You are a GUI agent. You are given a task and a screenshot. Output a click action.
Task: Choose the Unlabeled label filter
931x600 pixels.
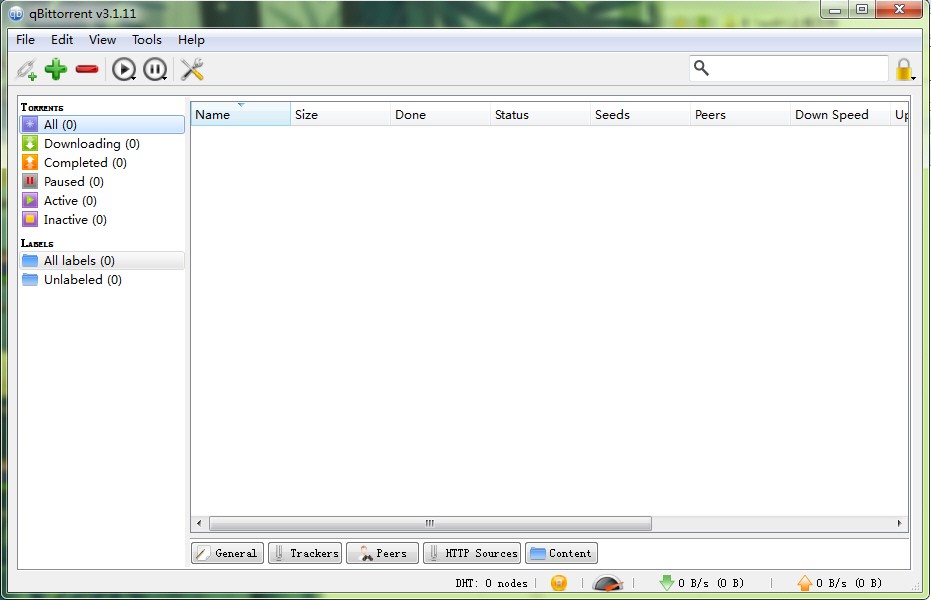(82, 280)
